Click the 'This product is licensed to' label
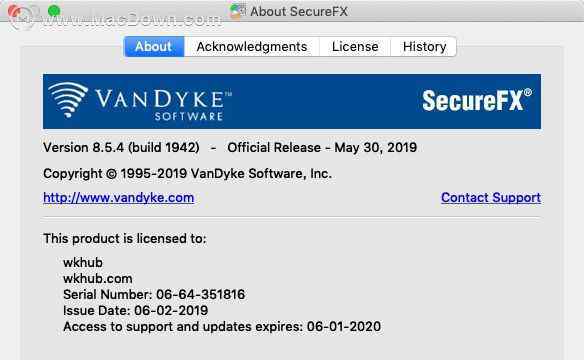This screenshot has width=584, height=360. (125, 238)
